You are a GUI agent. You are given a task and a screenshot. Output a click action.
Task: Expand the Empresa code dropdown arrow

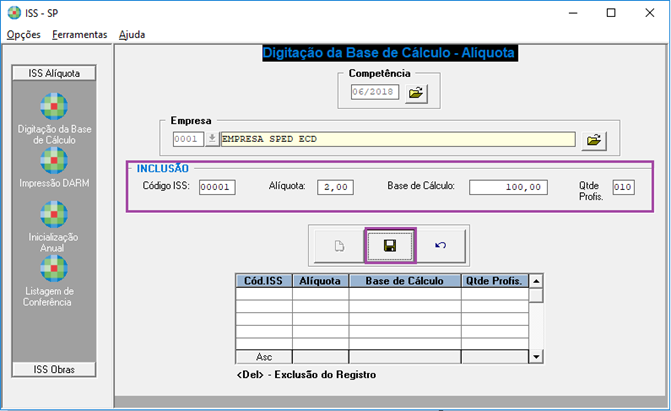point(212,139)
